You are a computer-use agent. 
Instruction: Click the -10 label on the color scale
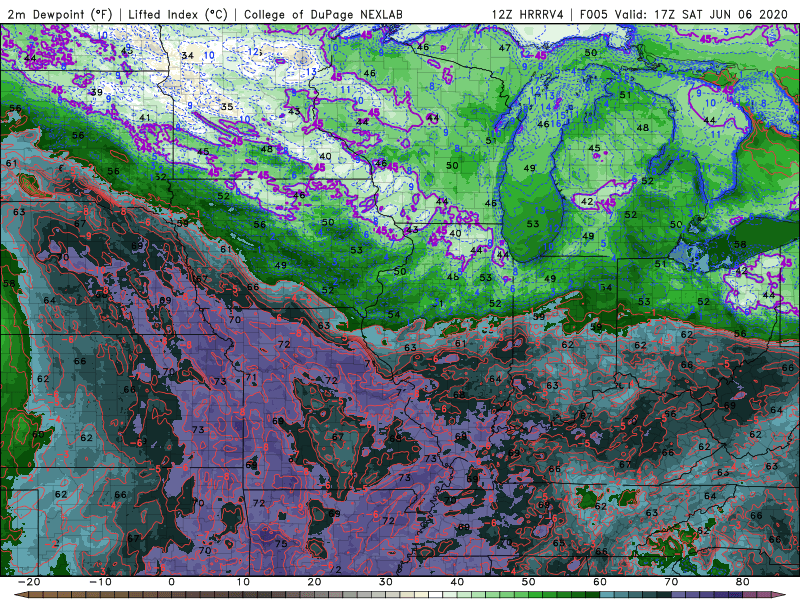tap(101, 582)
